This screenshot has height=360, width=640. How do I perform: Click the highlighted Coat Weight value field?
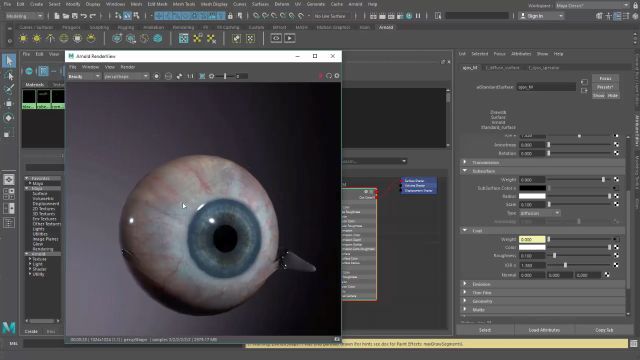pos(532,239)
